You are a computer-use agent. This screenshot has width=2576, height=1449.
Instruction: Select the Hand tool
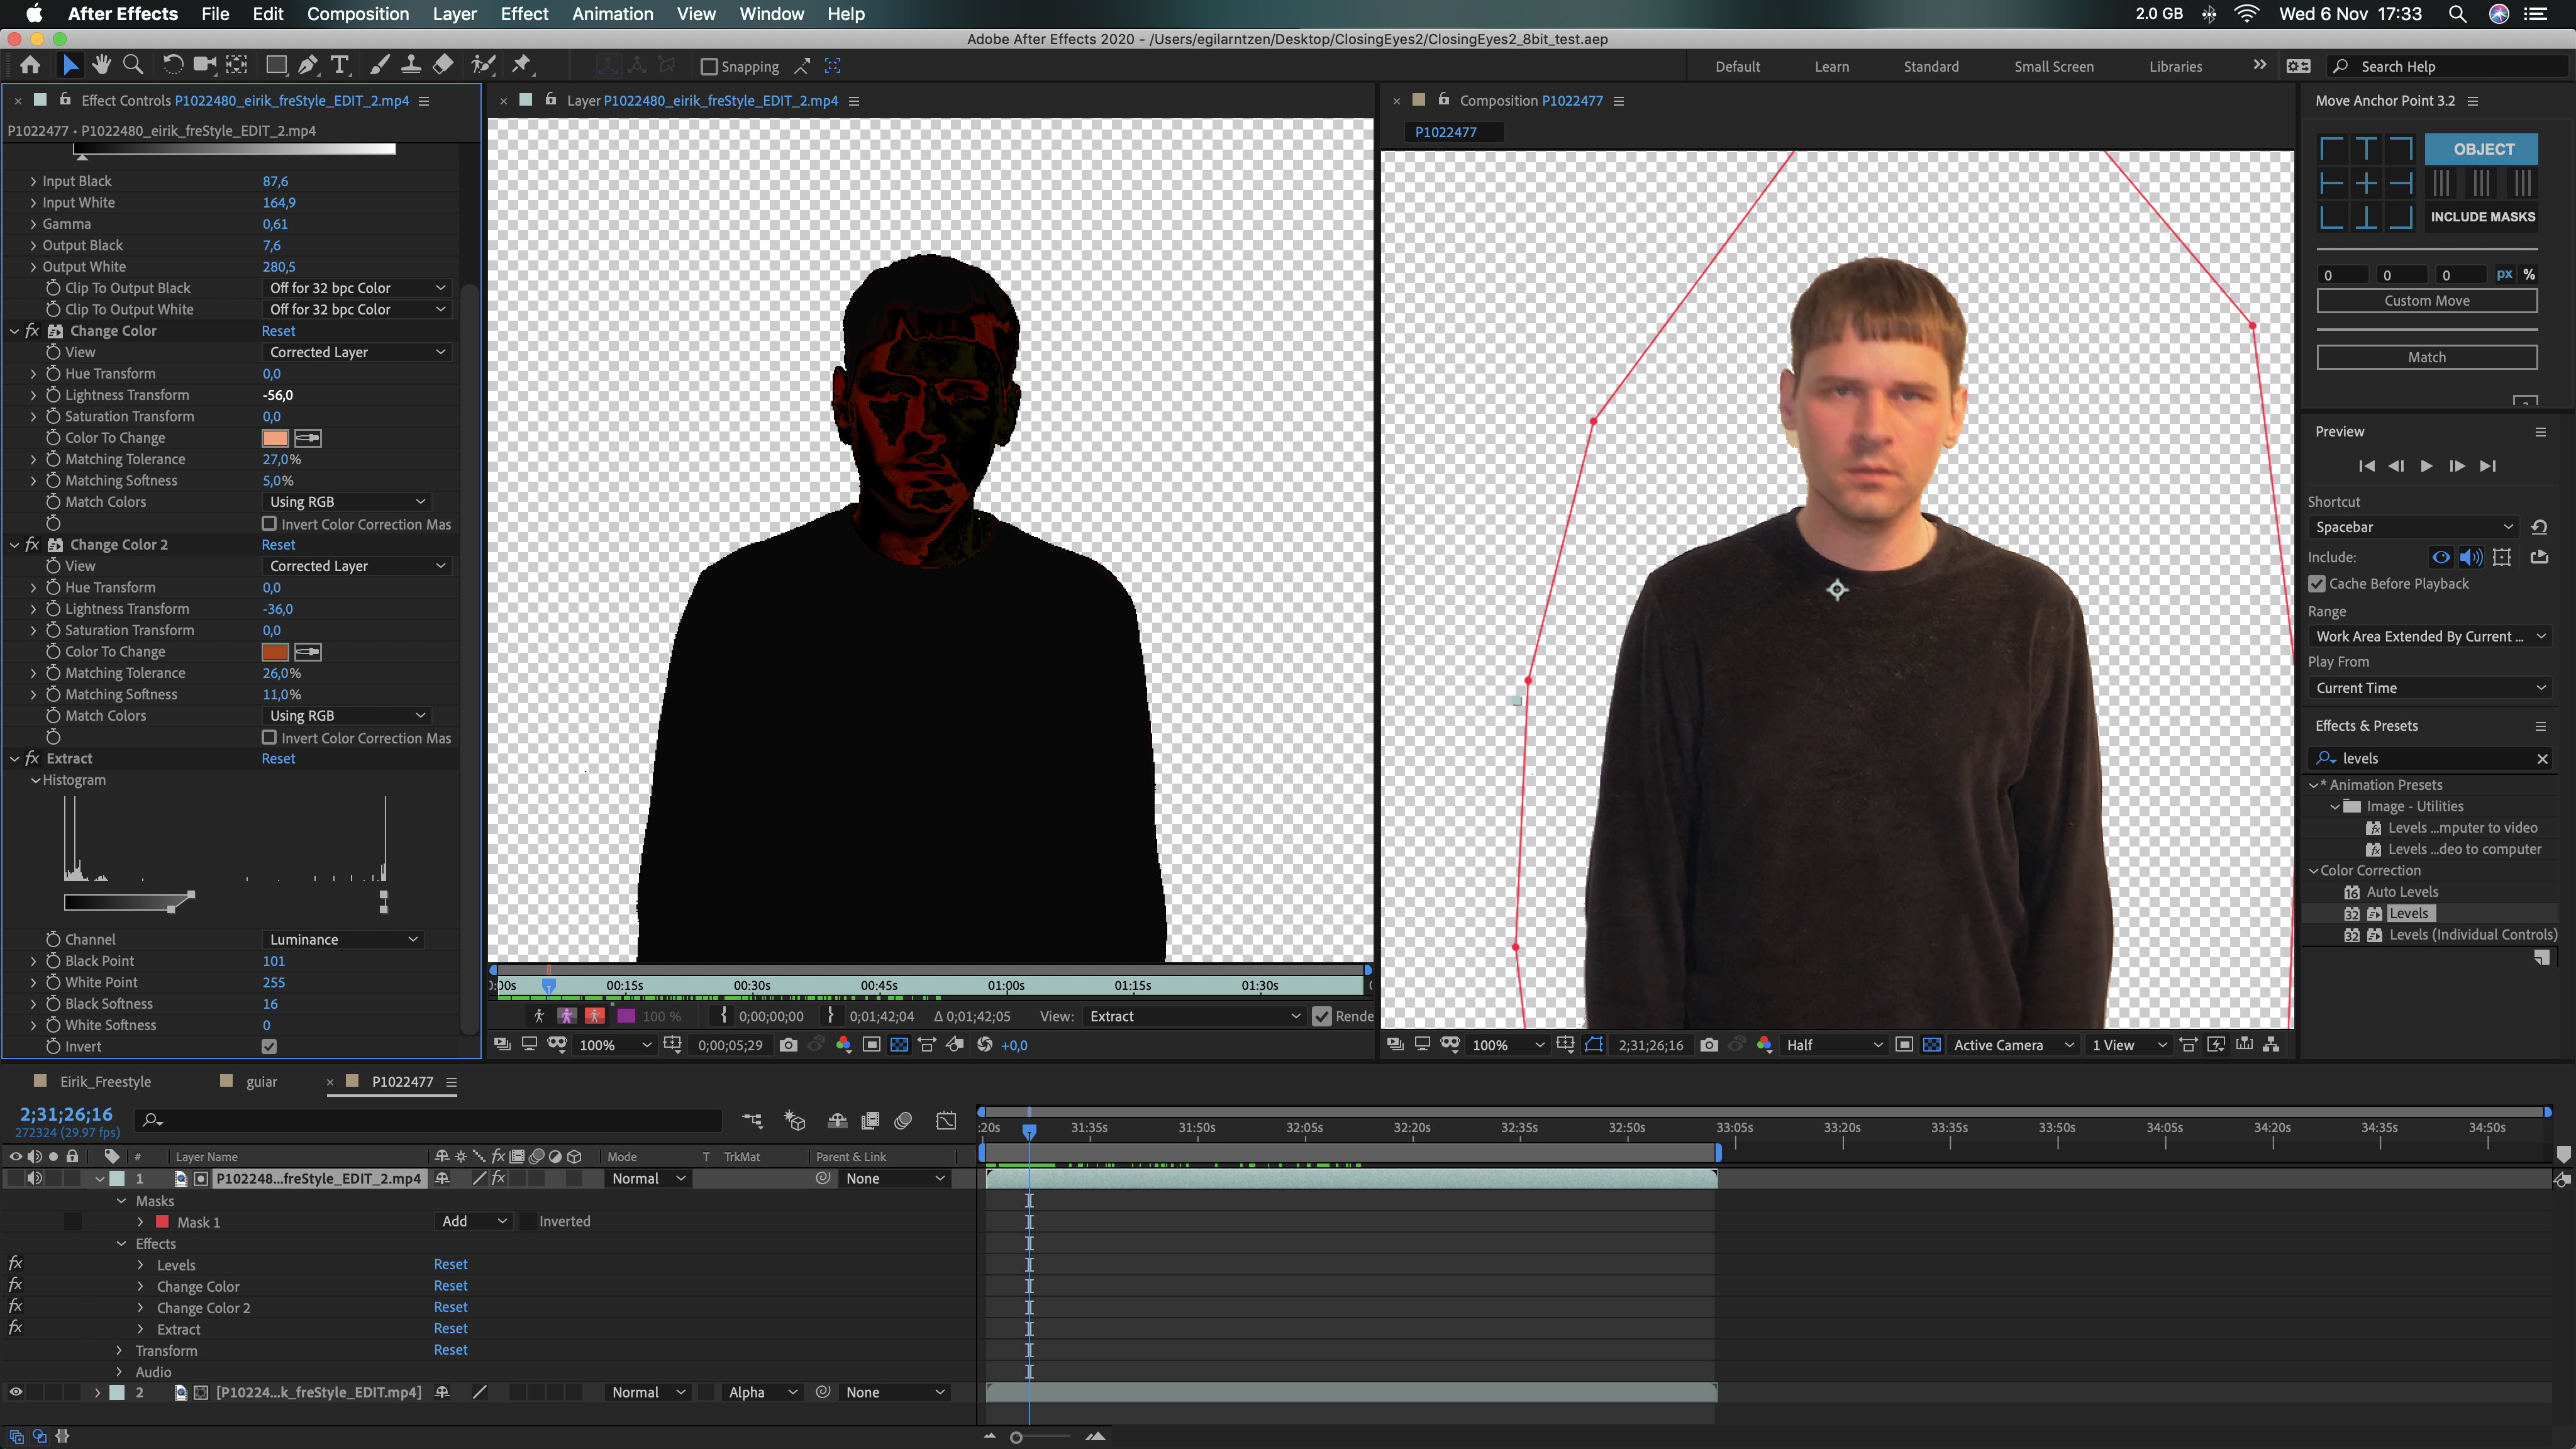[101, 66]
